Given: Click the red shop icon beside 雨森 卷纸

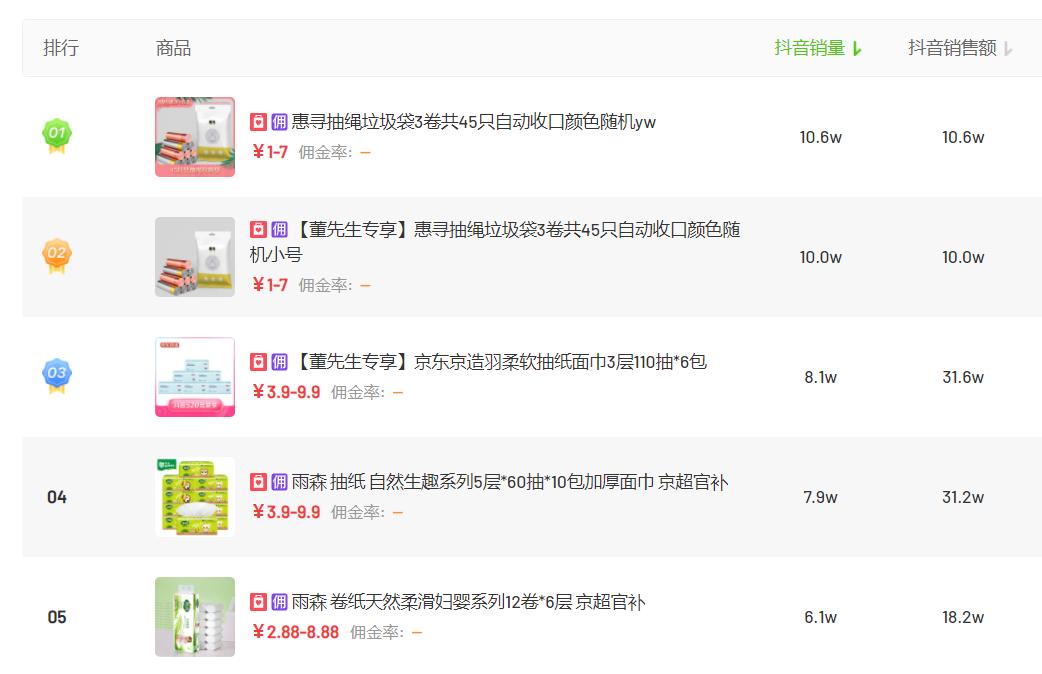Looking at the screenshot, I should 259,602.
